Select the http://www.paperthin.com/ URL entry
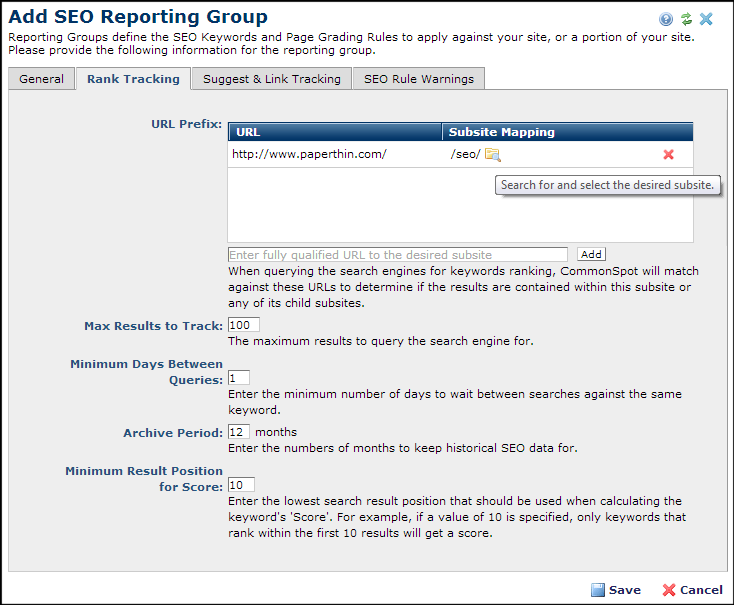This screenshot has width=734, height=605. 309,154
